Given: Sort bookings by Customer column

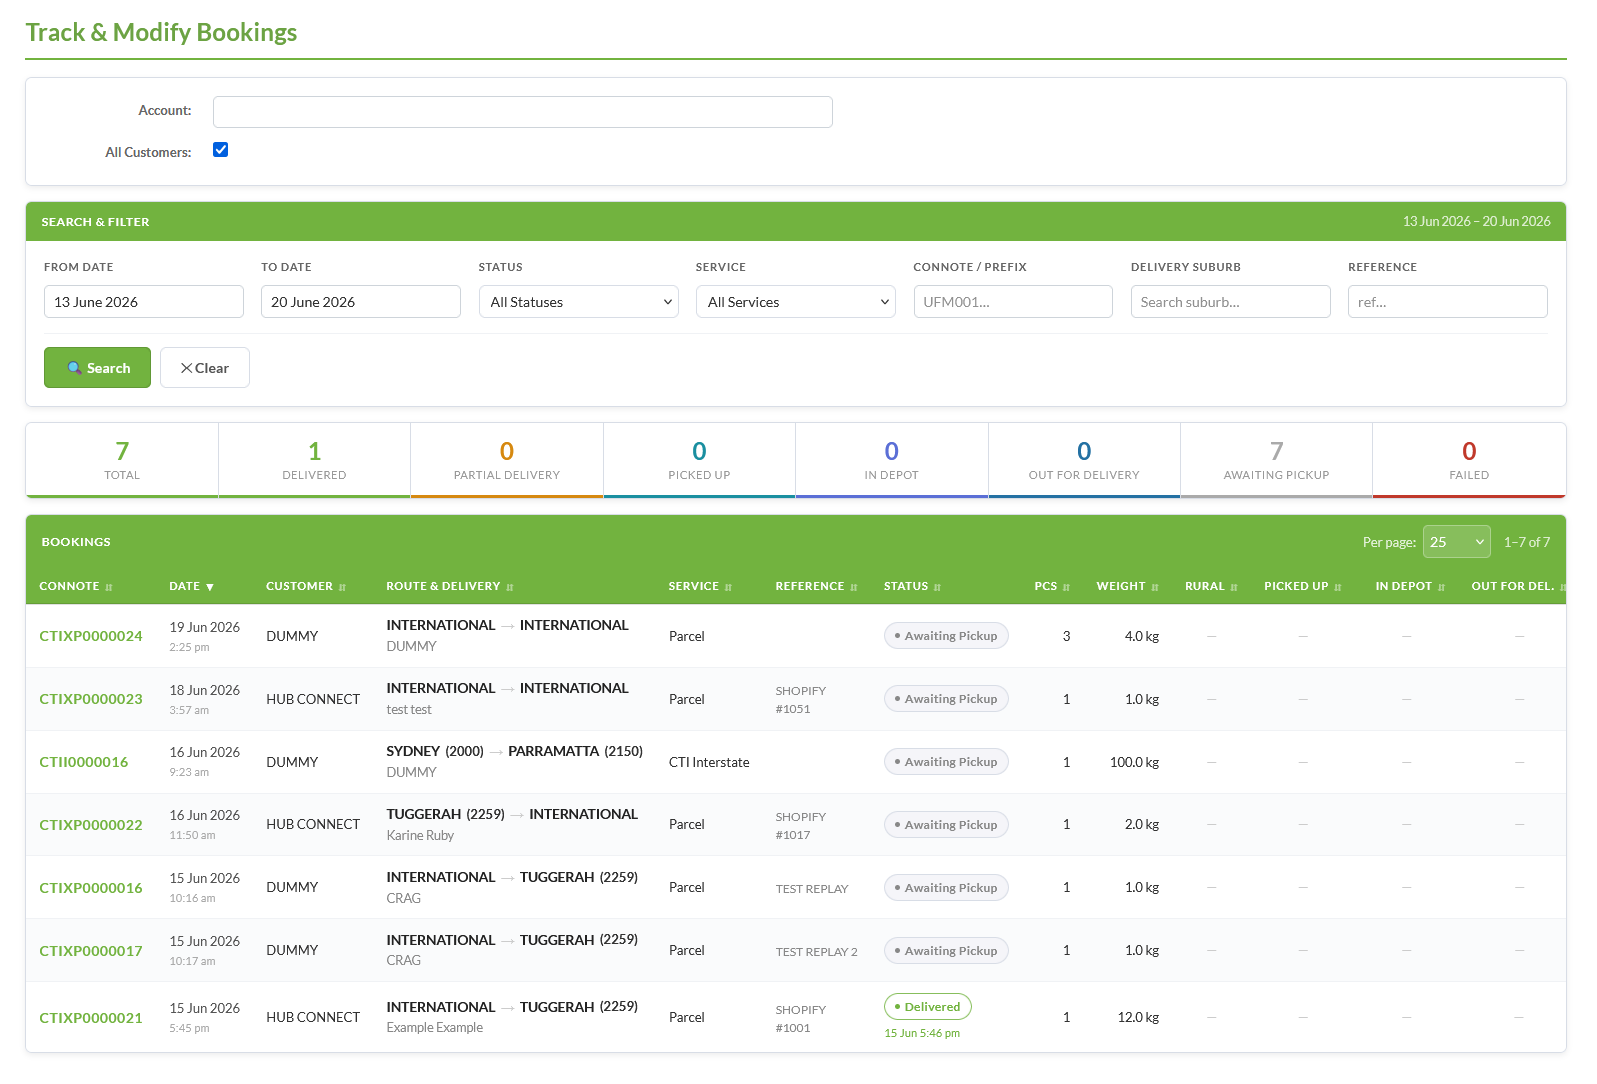Looking at the screenshot, I should pyautogui.click(x=306, y=586).
